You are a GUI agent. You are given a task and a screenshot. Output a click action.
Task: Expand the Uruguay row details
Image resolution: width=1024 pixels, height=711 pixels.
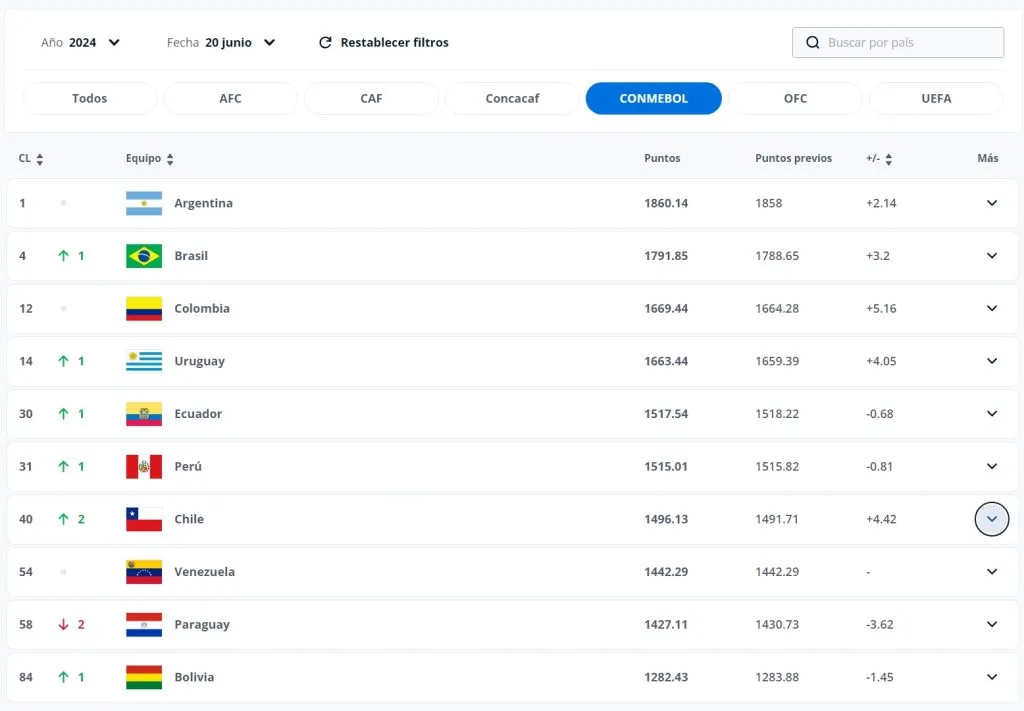[x=991, y=361]
